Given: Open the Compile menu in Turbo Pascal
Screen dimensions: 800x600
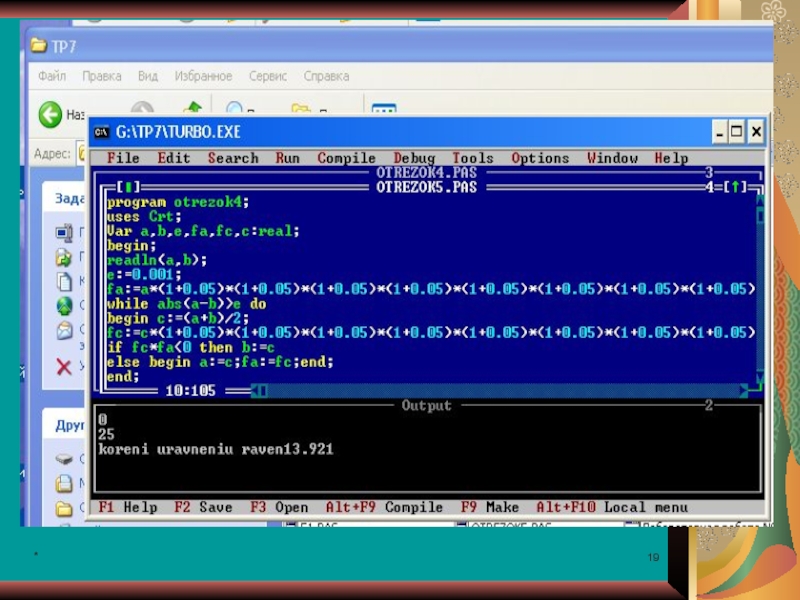Looking at the screenshot, I should click(346, 158).
